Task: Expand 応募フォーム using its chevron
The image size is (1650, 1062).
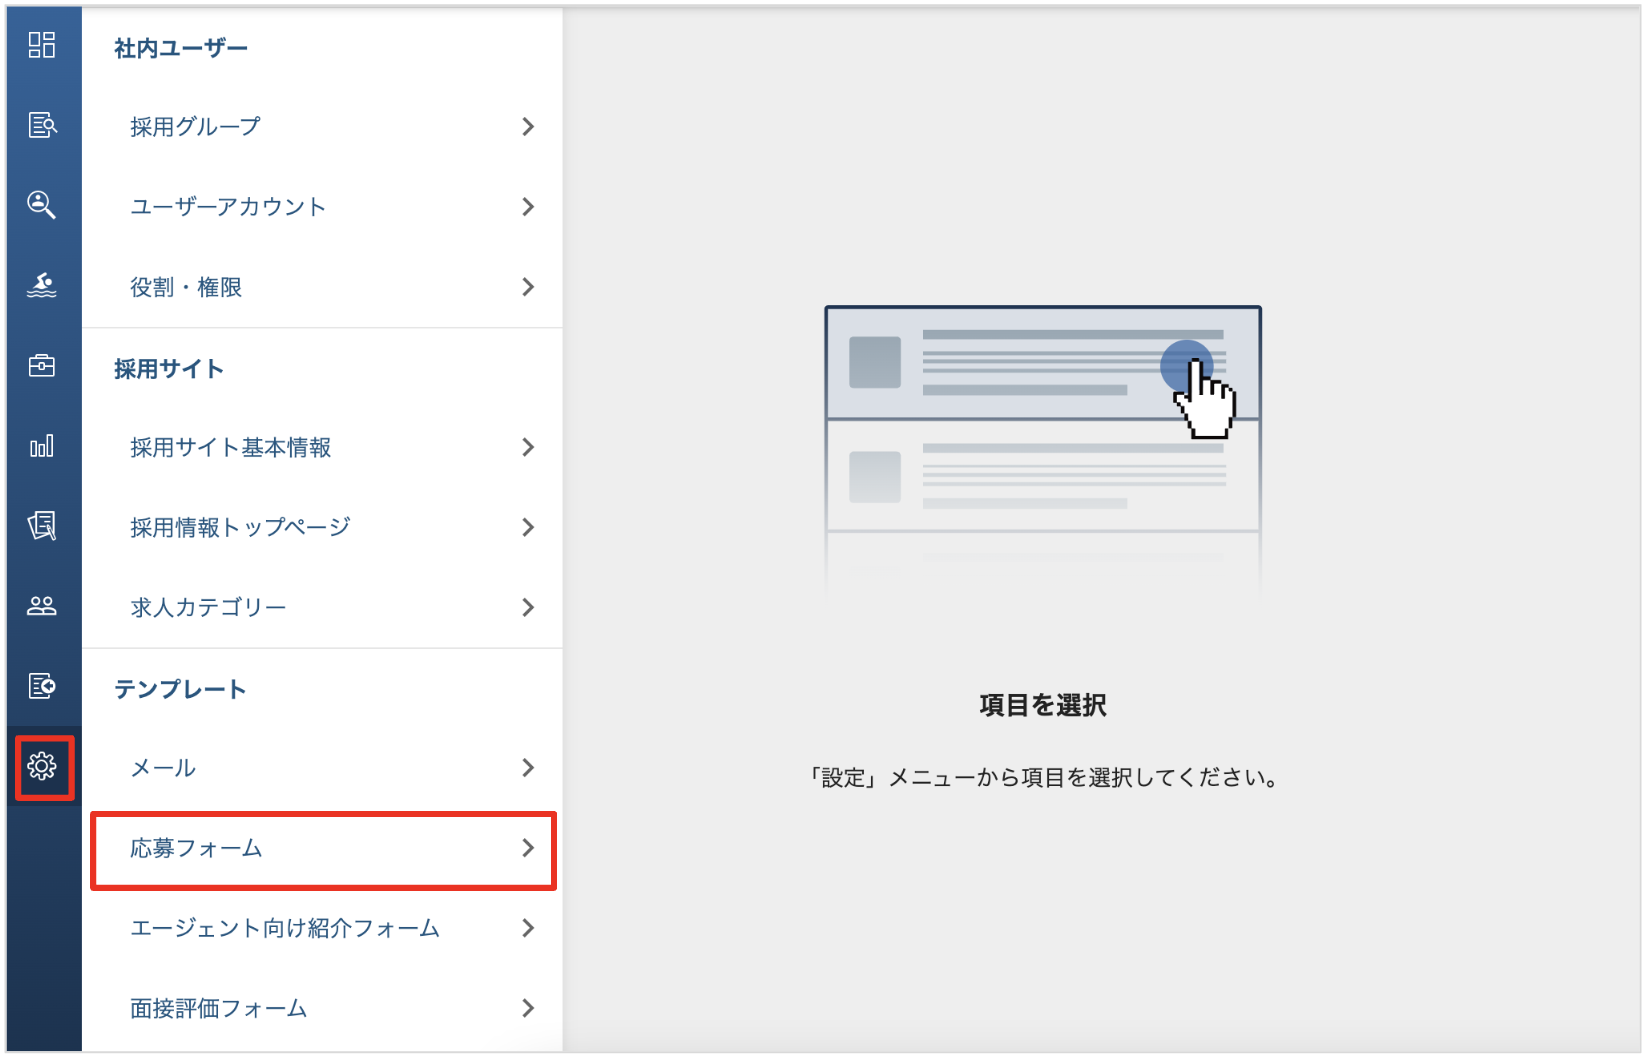Action: point(528,848)
